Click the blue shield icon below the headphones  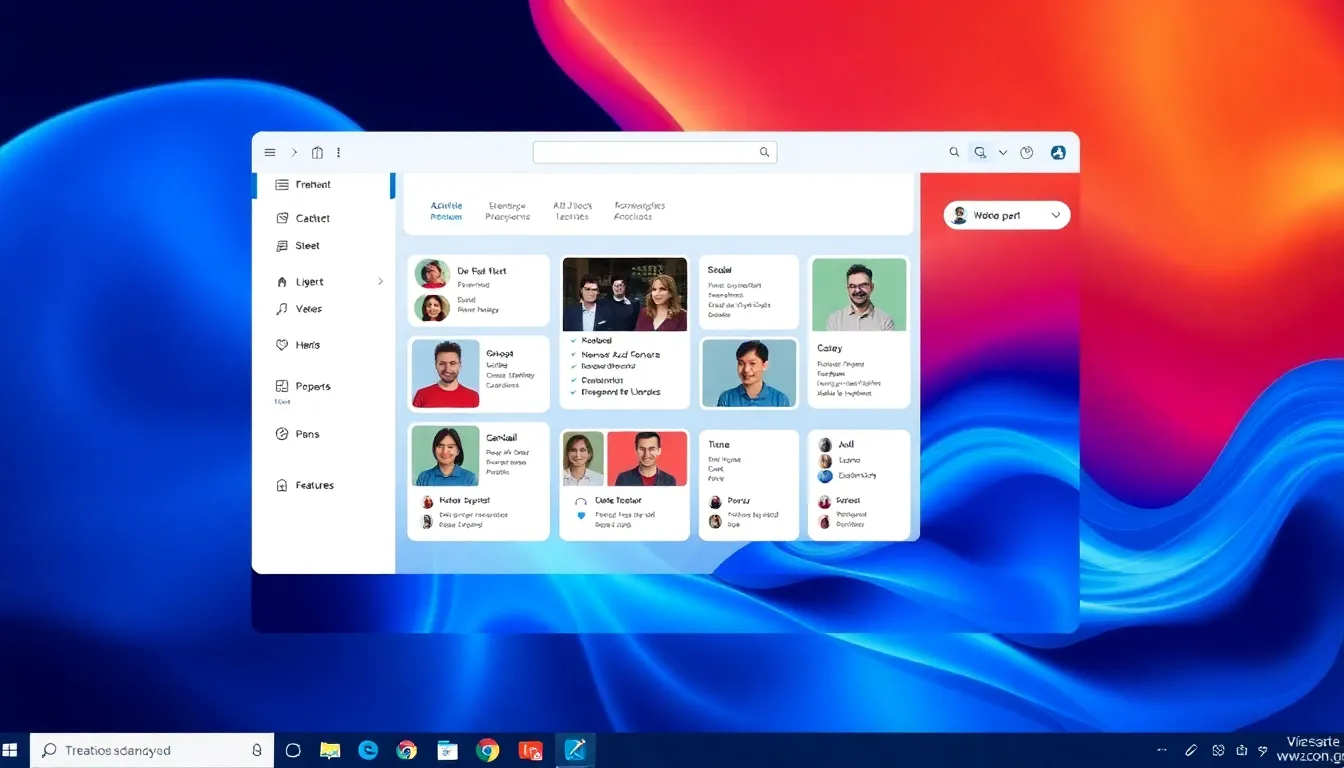[x=581, y=516]
